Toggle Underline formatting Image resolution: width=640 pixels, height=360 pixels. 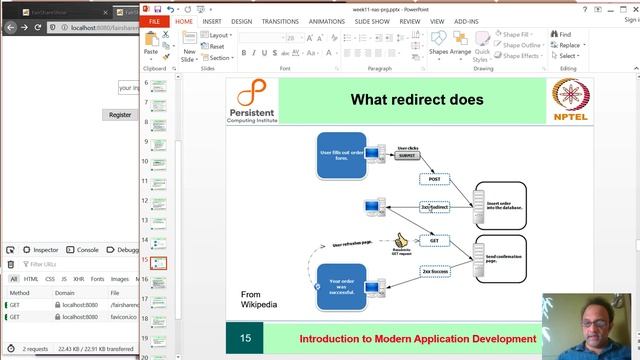point(264,53)
